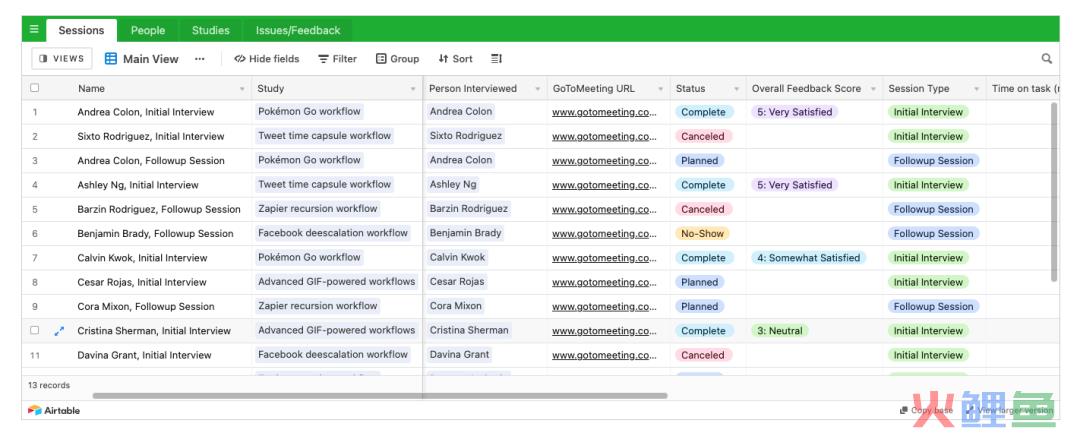Open the Session Type column dropdown arrow
The image size is (1080, 433).
(x=976, y=89)
